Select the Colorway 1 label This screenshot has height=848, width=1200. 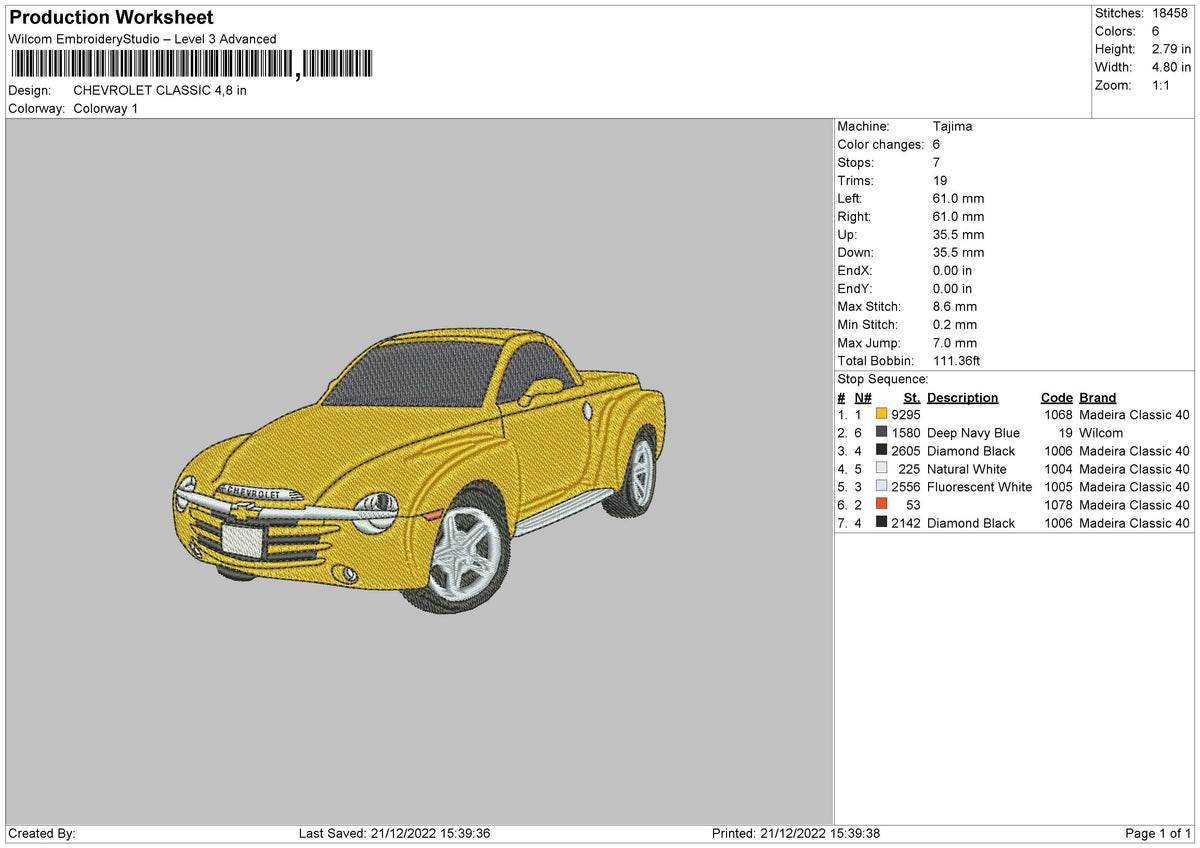(105, 108)
